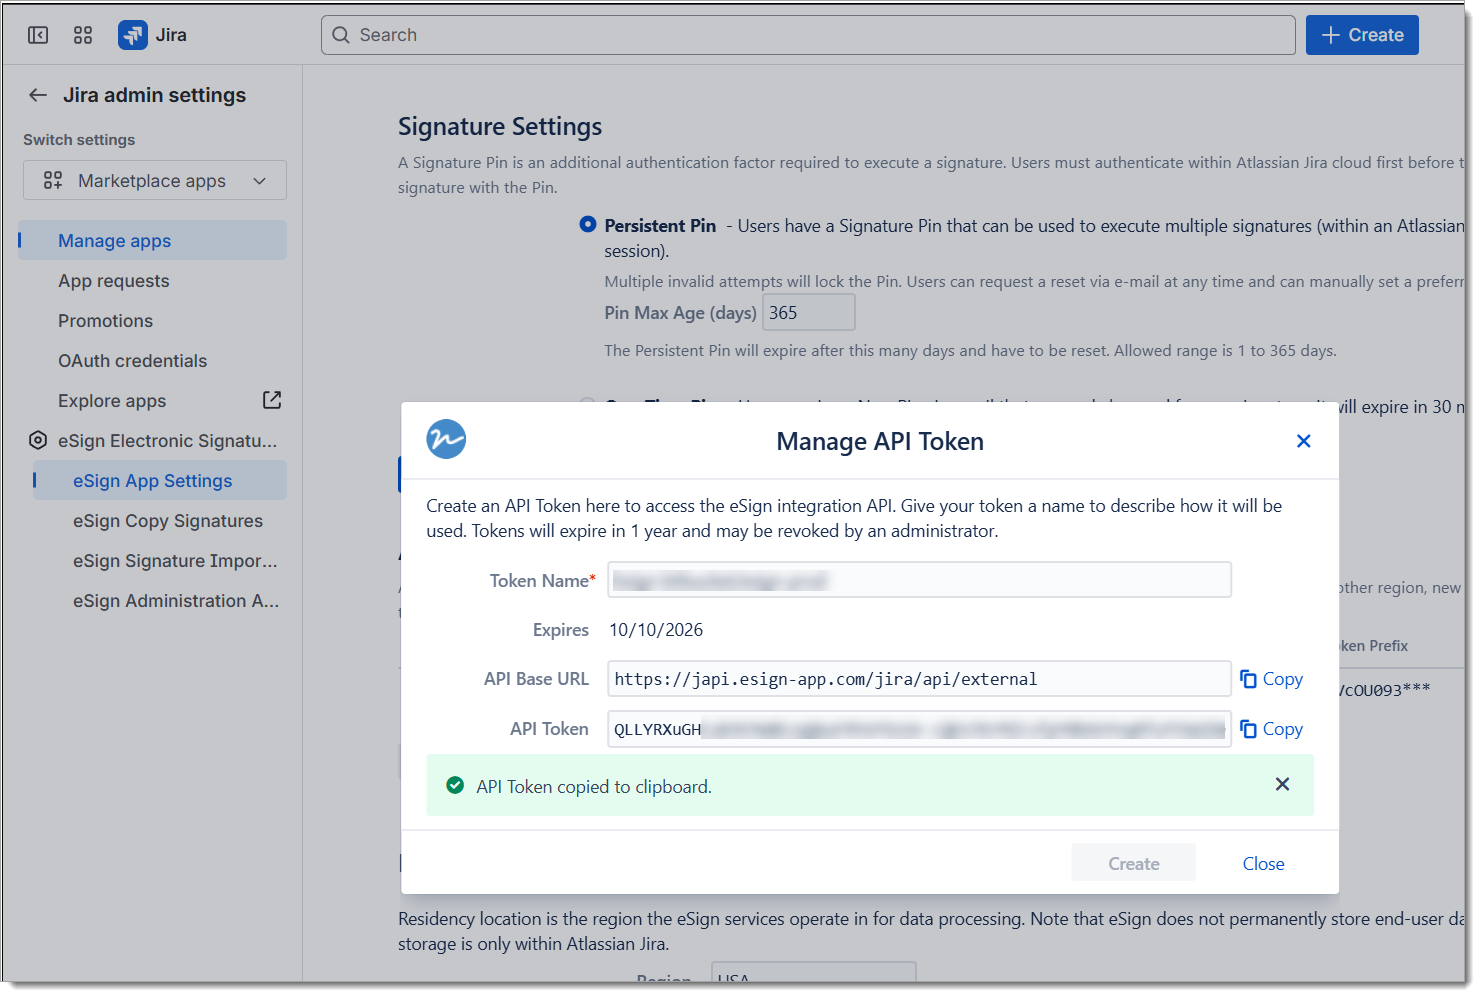Open the app switcher grid icon

pyautogui.click(x=83, y=35)
